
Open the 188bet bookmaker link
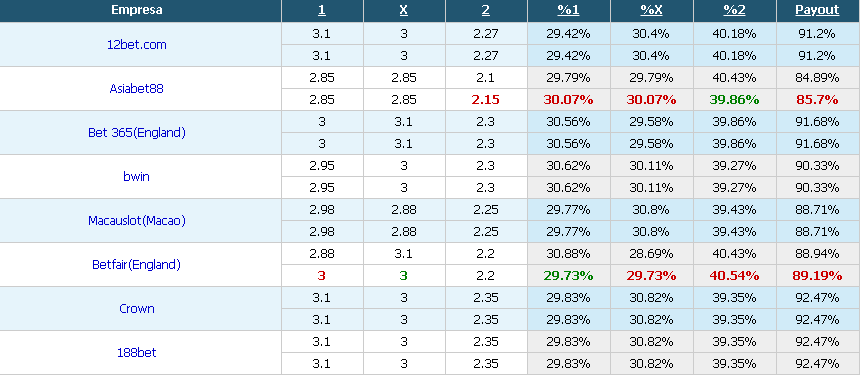[137, 352]
